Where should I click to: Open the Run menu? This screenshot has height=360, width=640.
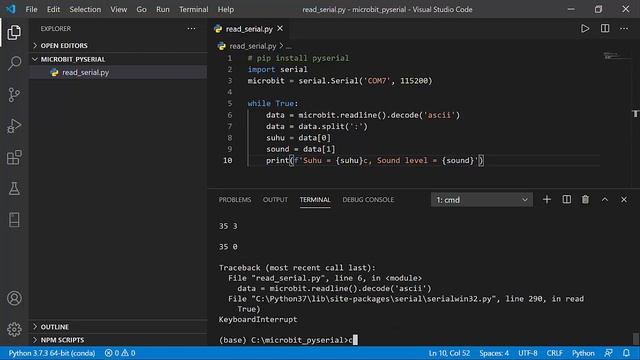(162, 9)
